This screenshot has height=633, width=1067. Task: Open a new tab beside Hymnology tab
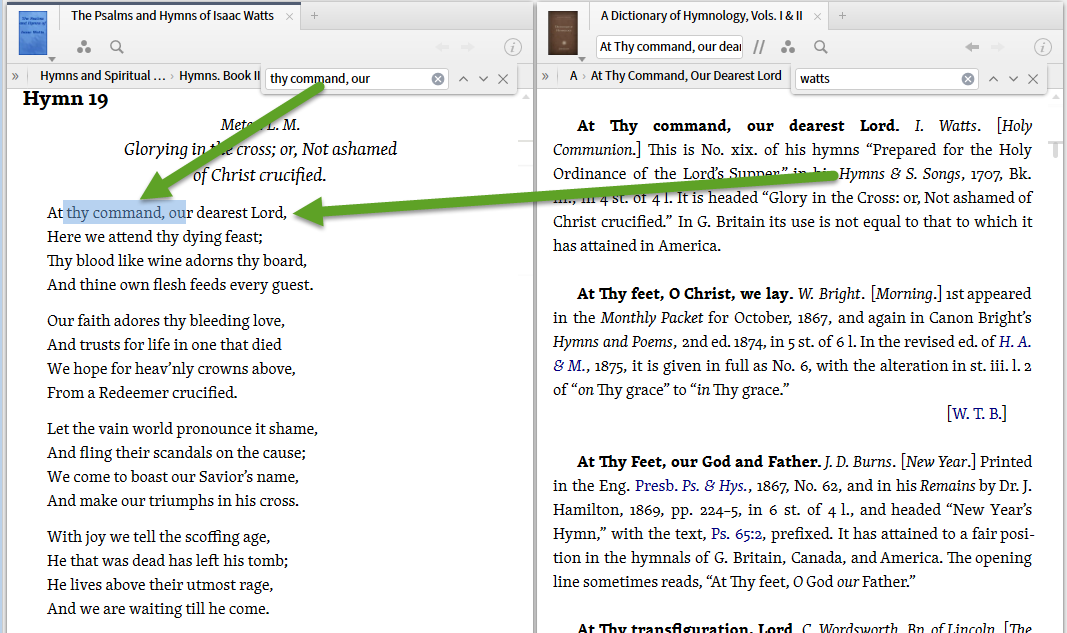pos(842,16)
